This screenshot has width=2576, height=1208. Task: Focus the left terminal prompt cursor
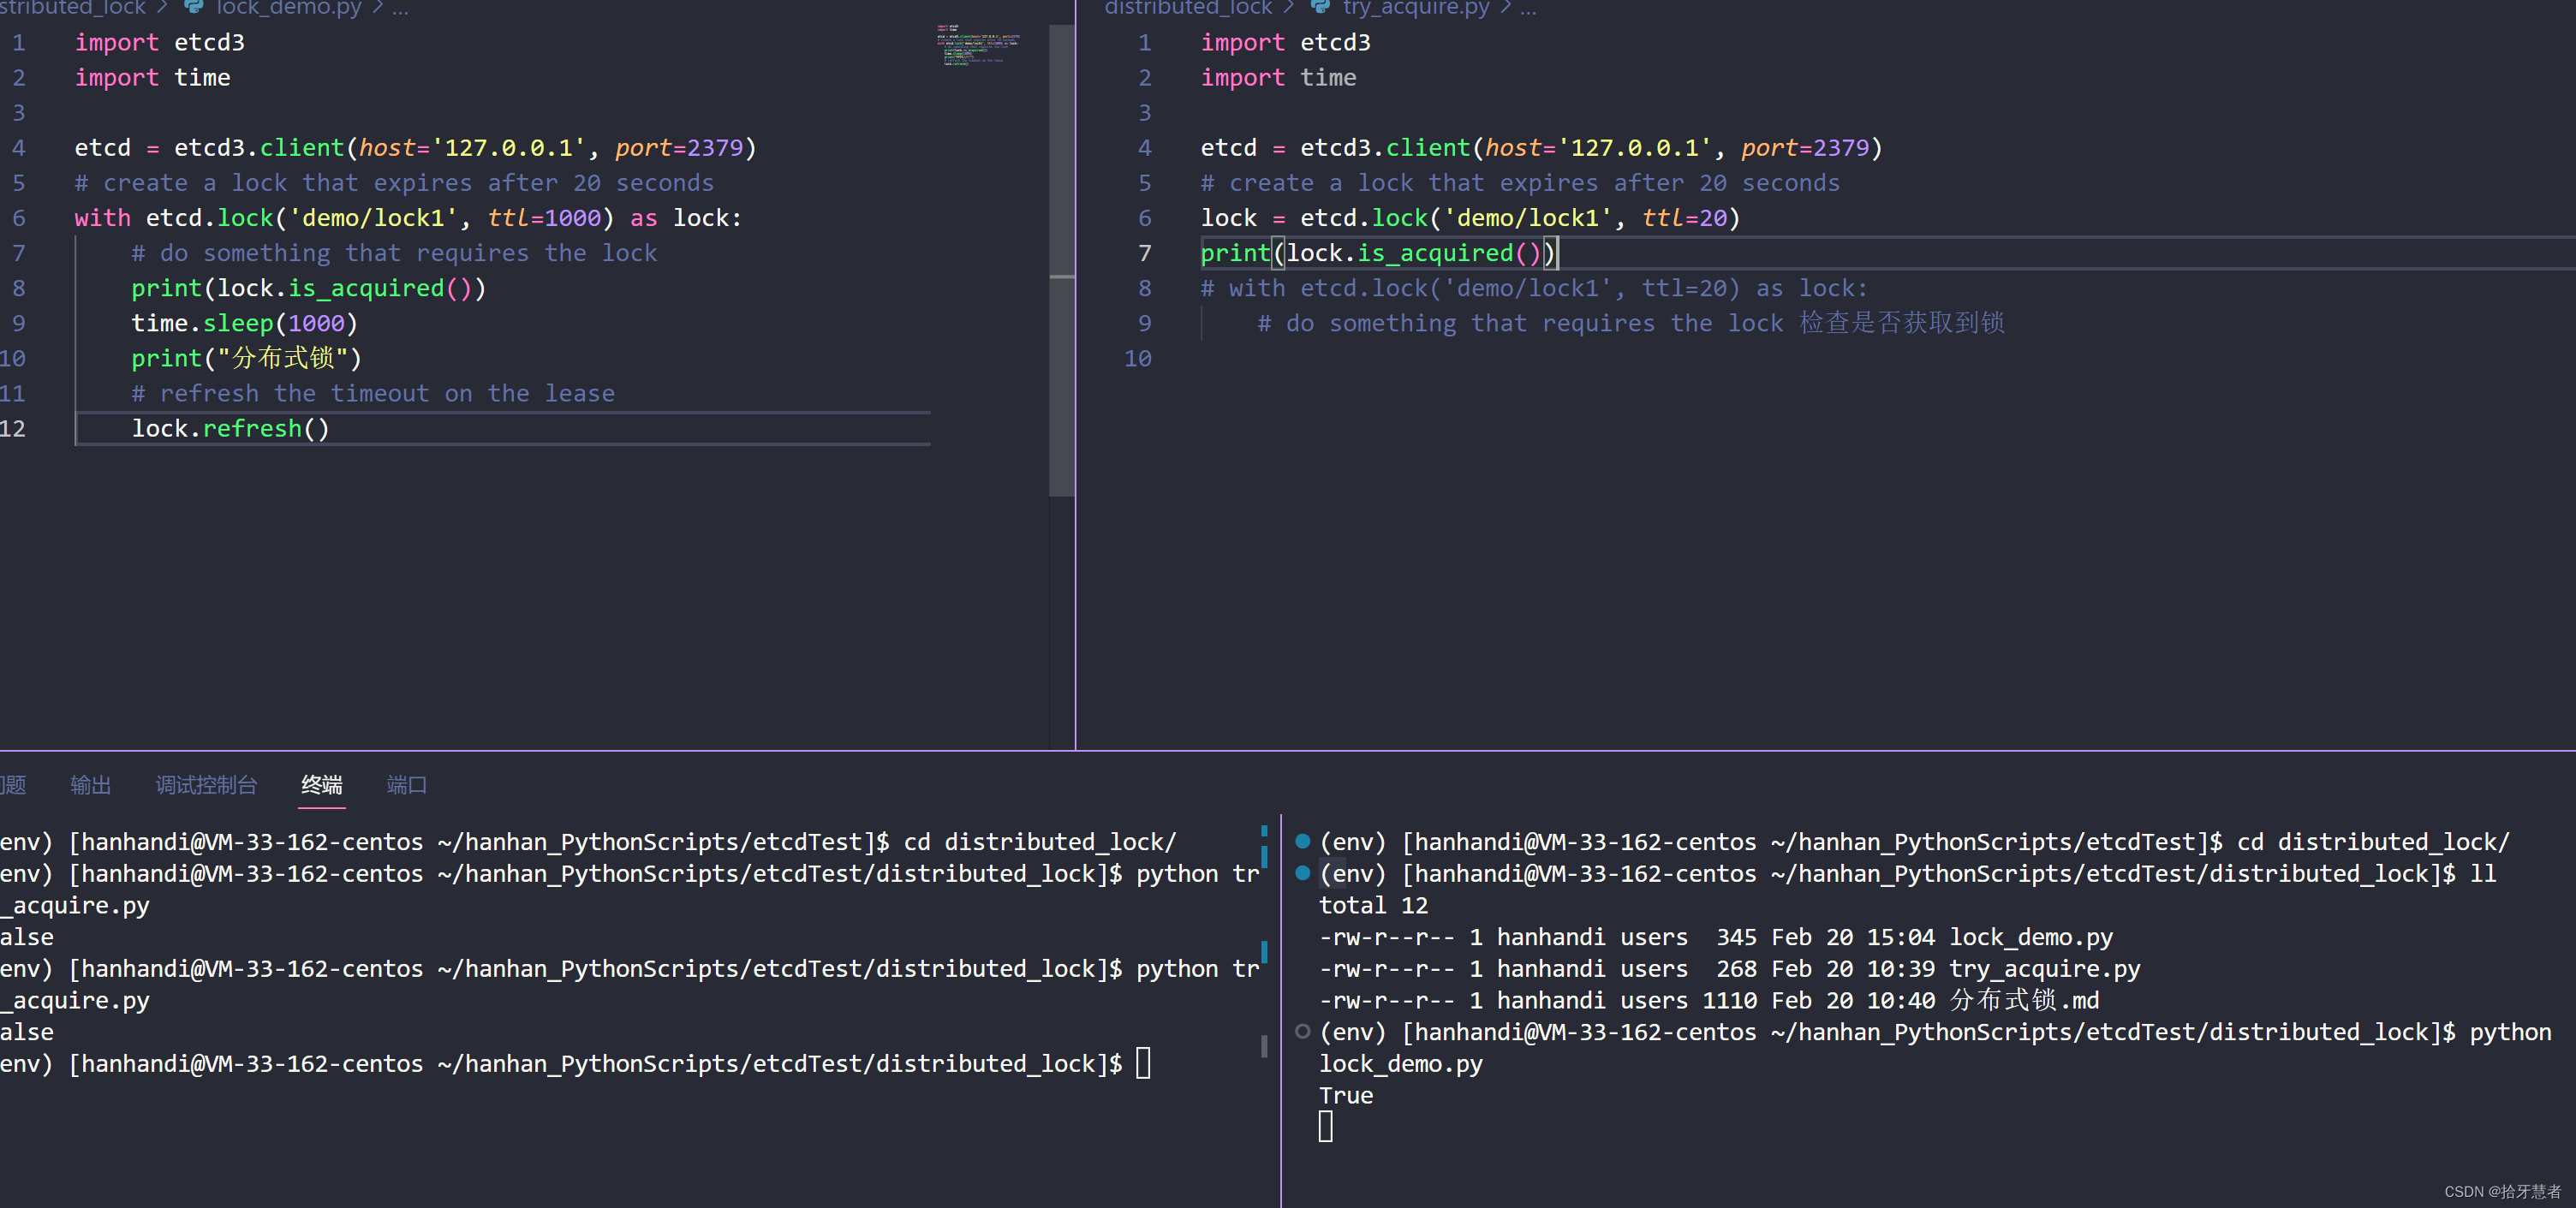coord(1143,1063)
